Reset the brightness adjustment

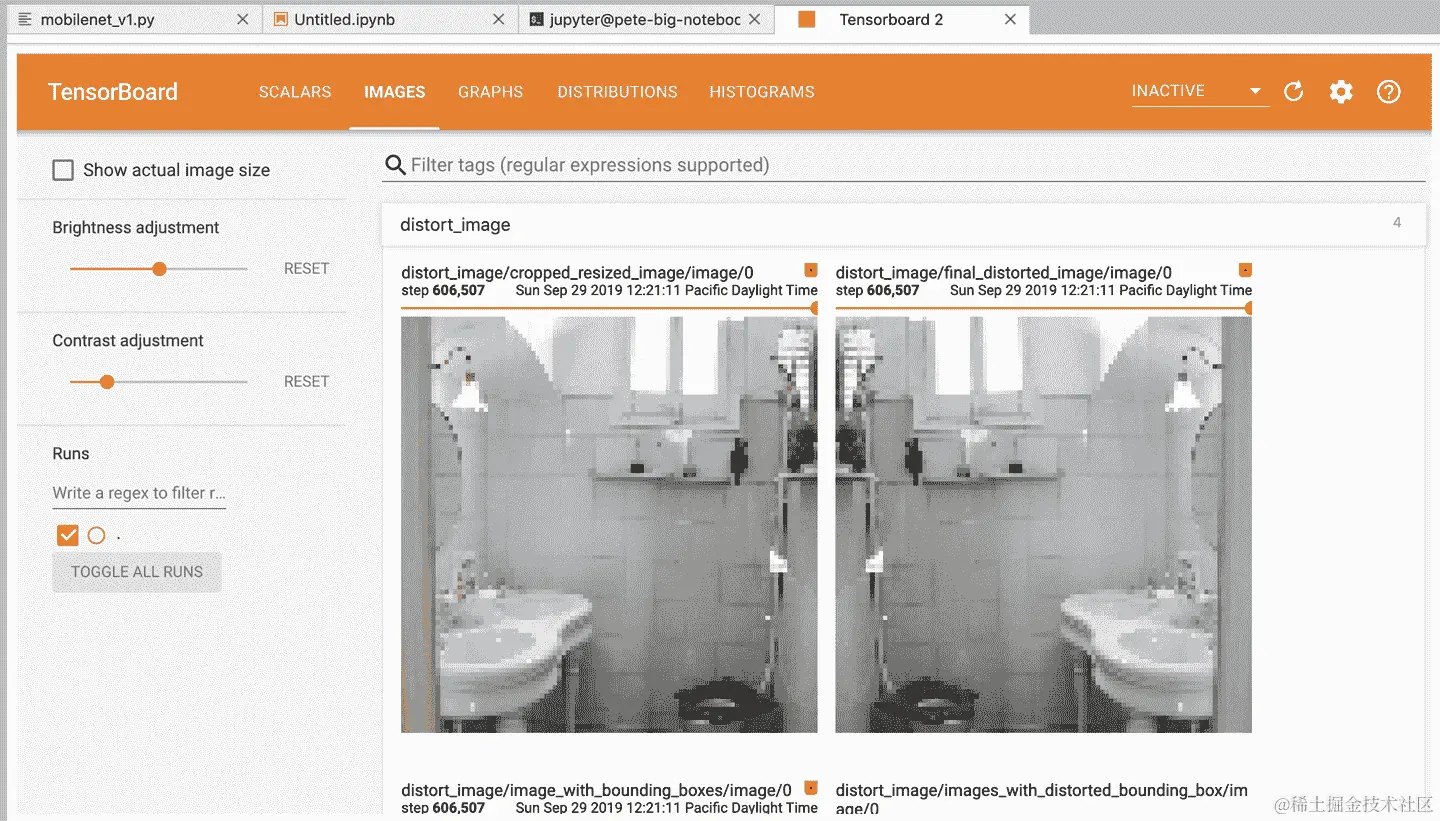pyautogui.click(x=306, y=269)
